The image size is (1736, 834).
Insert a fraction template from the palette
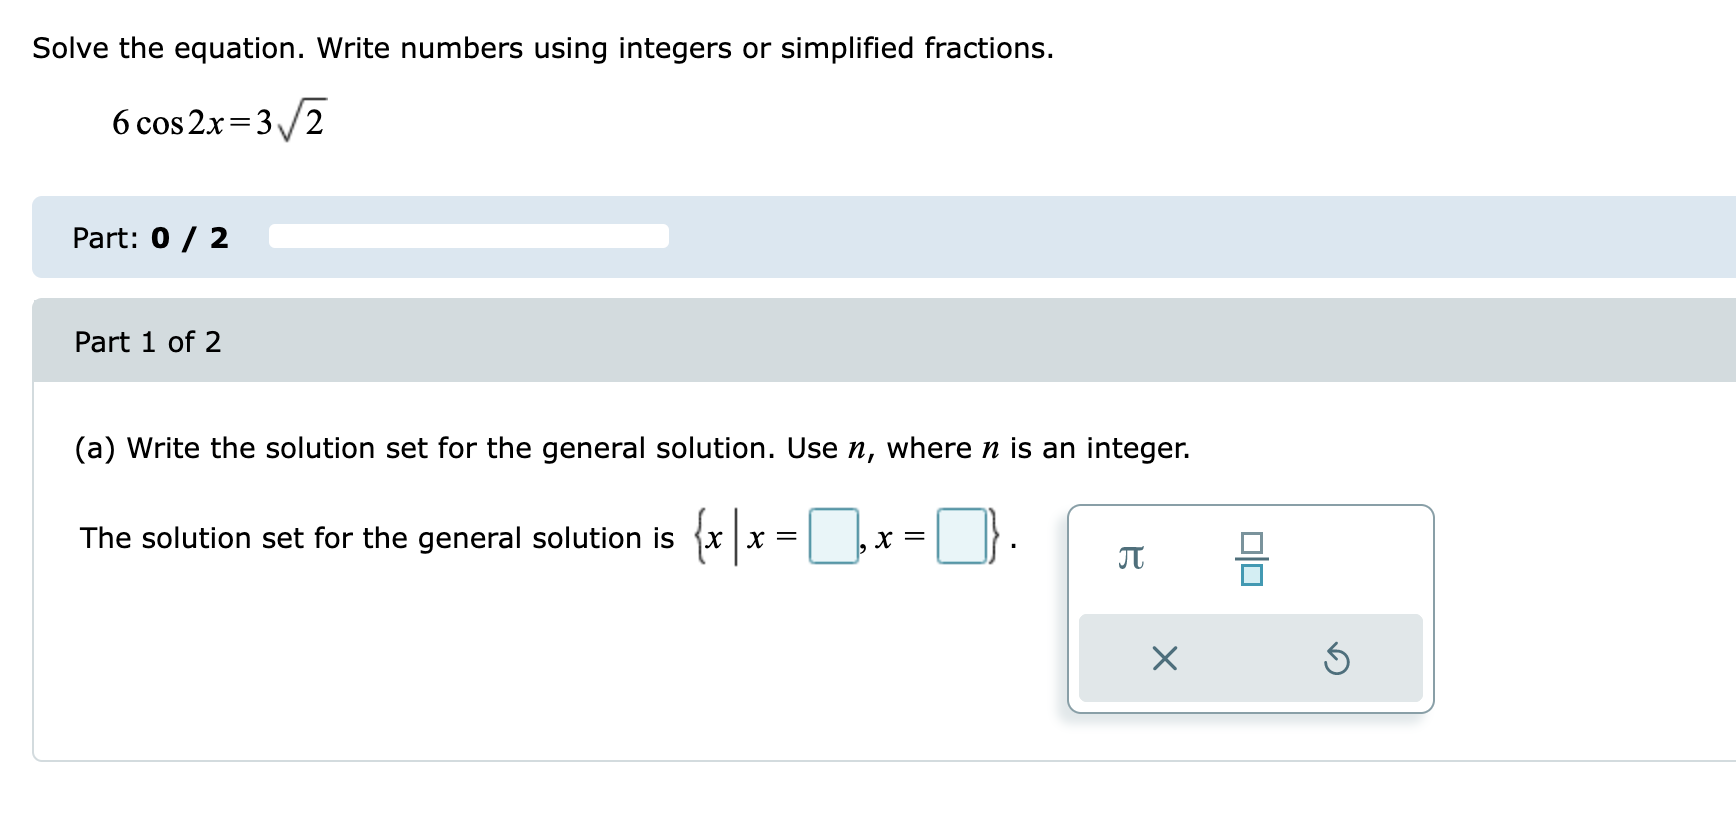click(1249, 556)
